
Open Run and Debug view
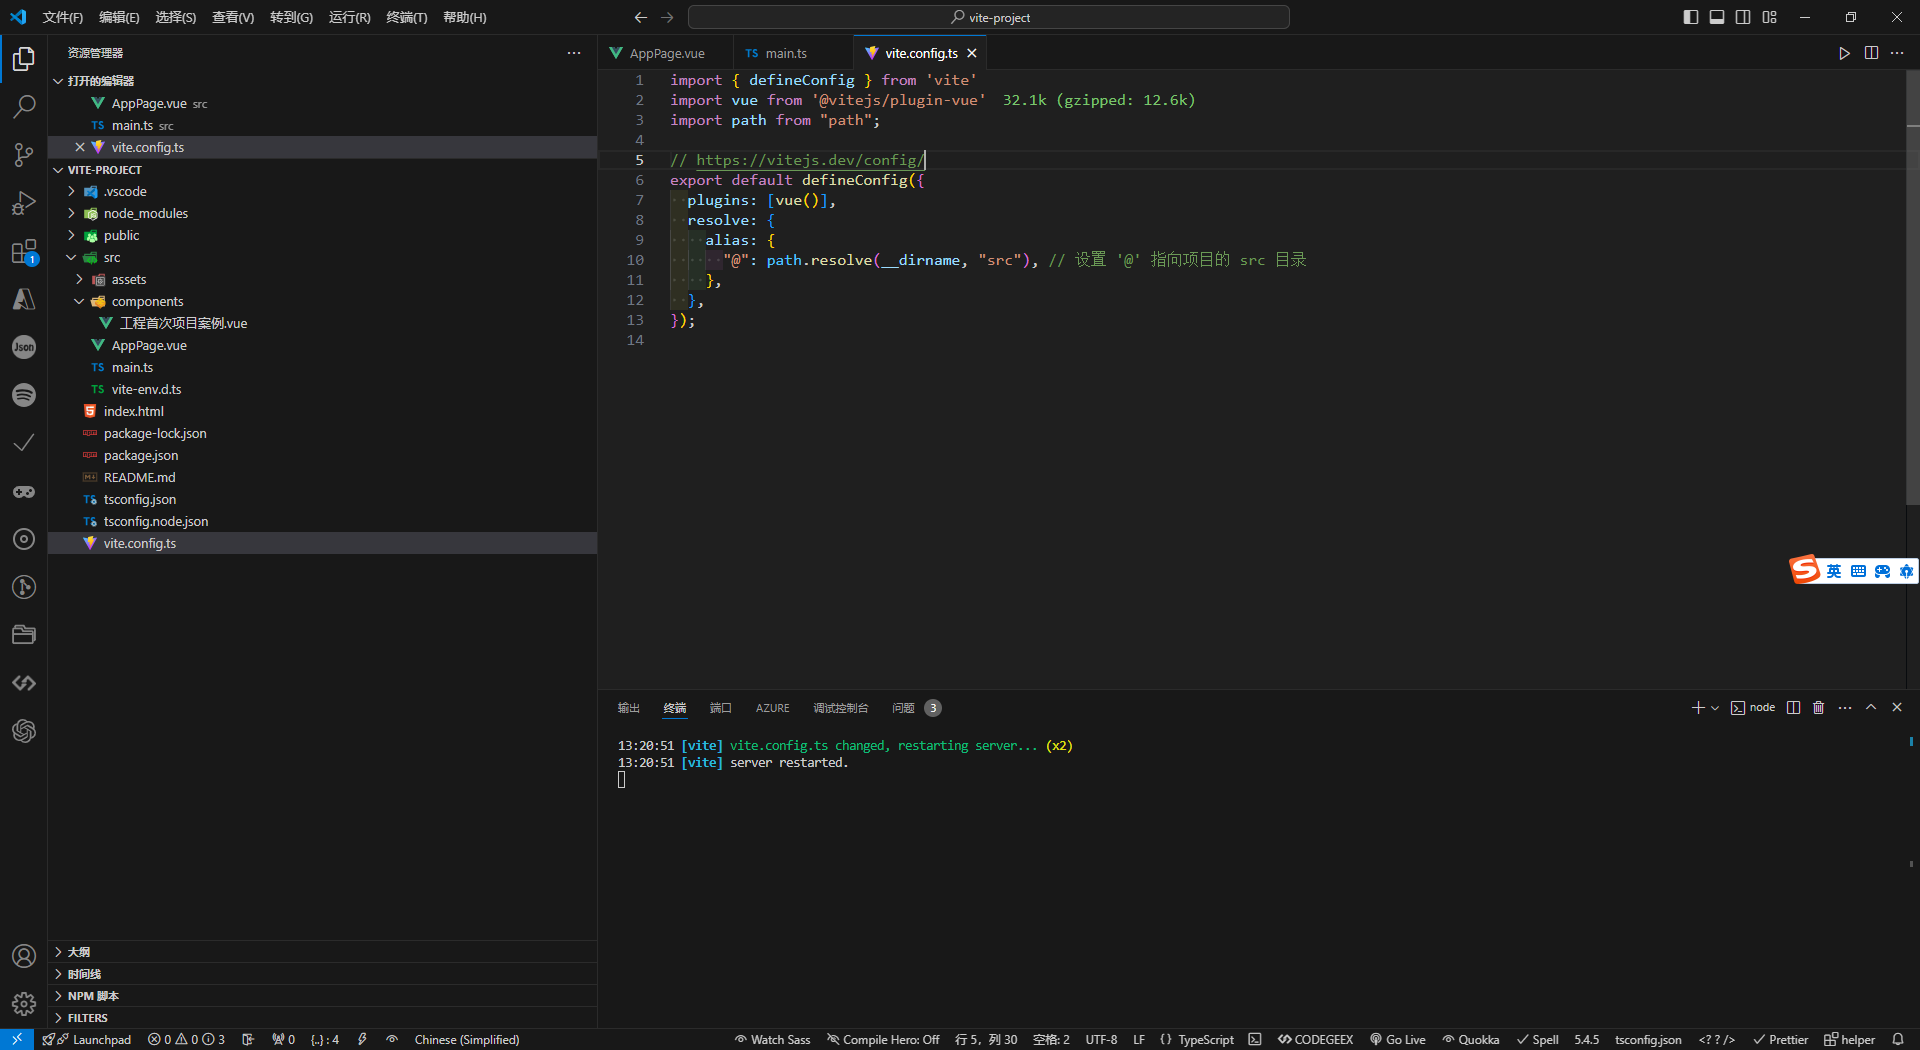pos(24,203)
